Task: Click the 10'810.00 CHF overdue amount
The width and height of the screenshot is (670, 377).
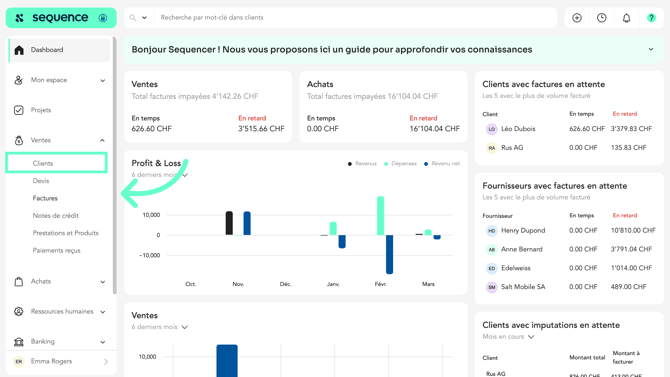Action: (633, 231)
